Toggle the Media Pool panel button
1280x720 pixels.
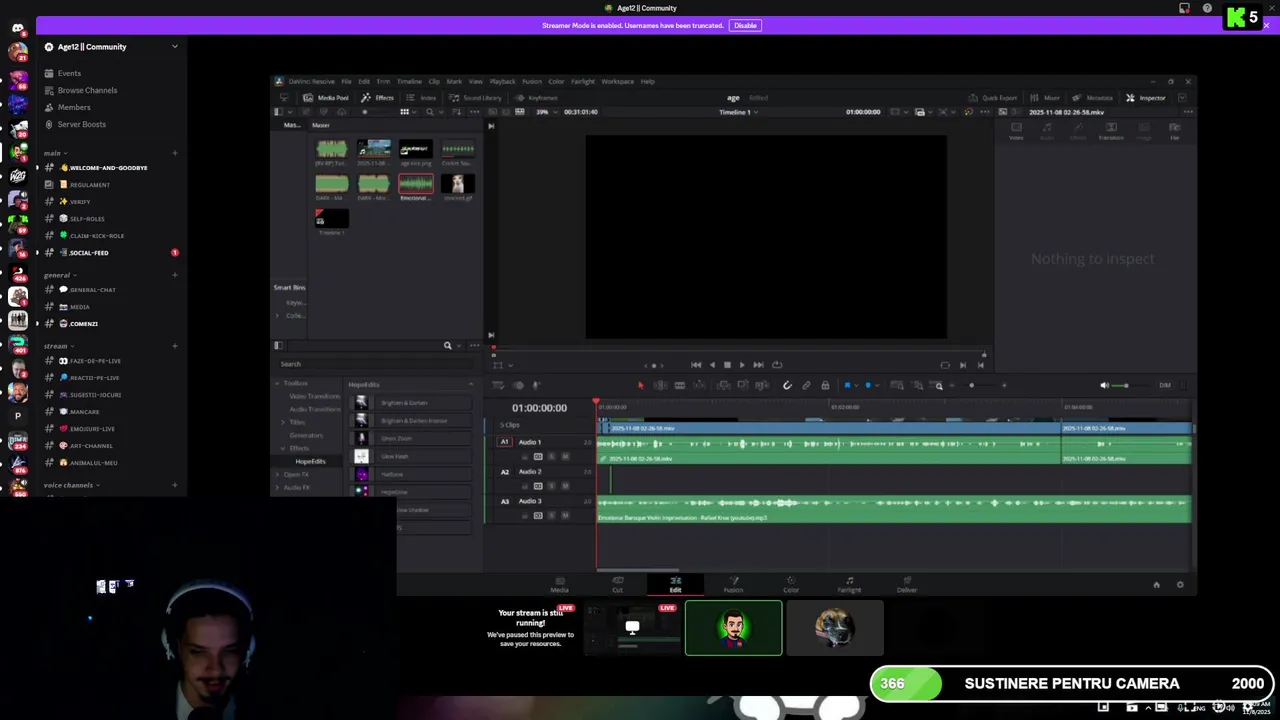pos(326,98)
